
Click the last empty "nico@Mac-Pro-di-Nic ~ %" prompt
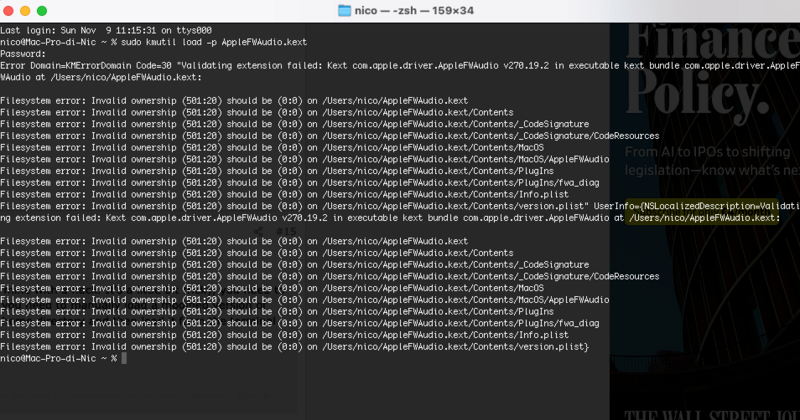(58, 359)
